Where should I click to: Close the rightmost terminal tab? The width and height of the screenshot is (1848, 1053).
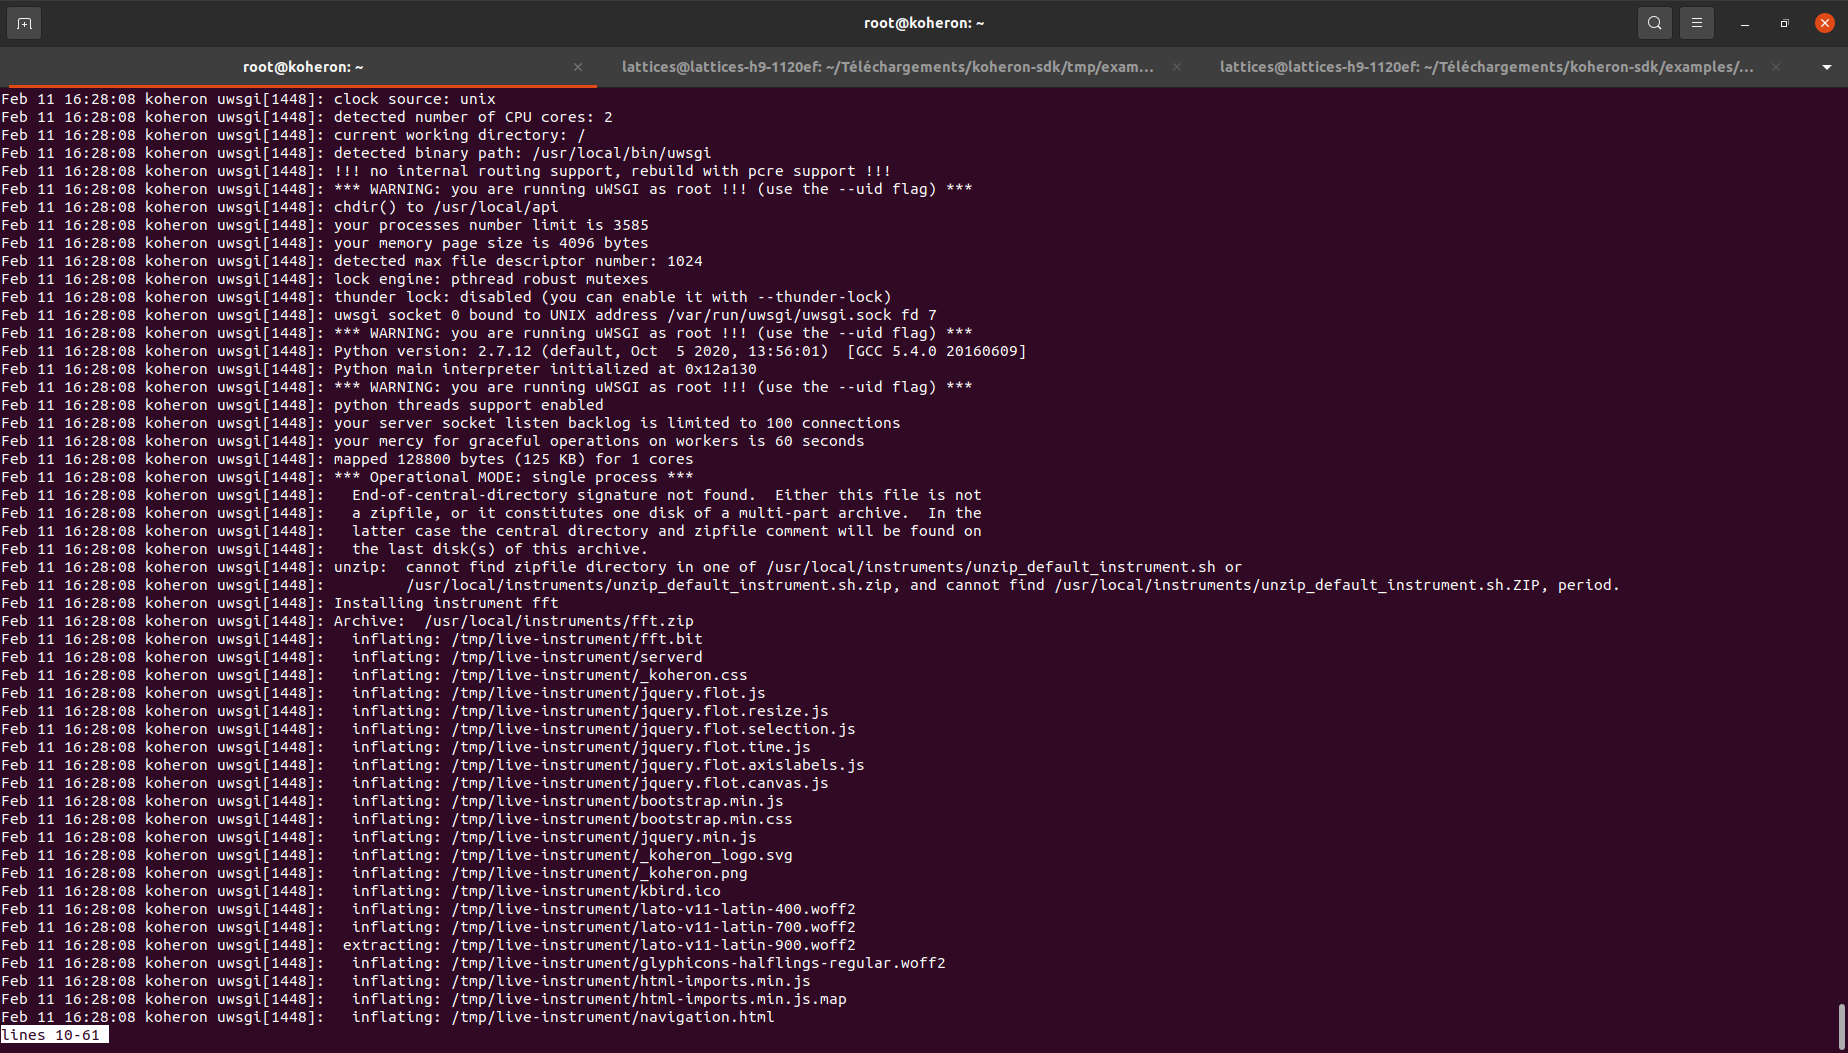tap(1776, 67)
